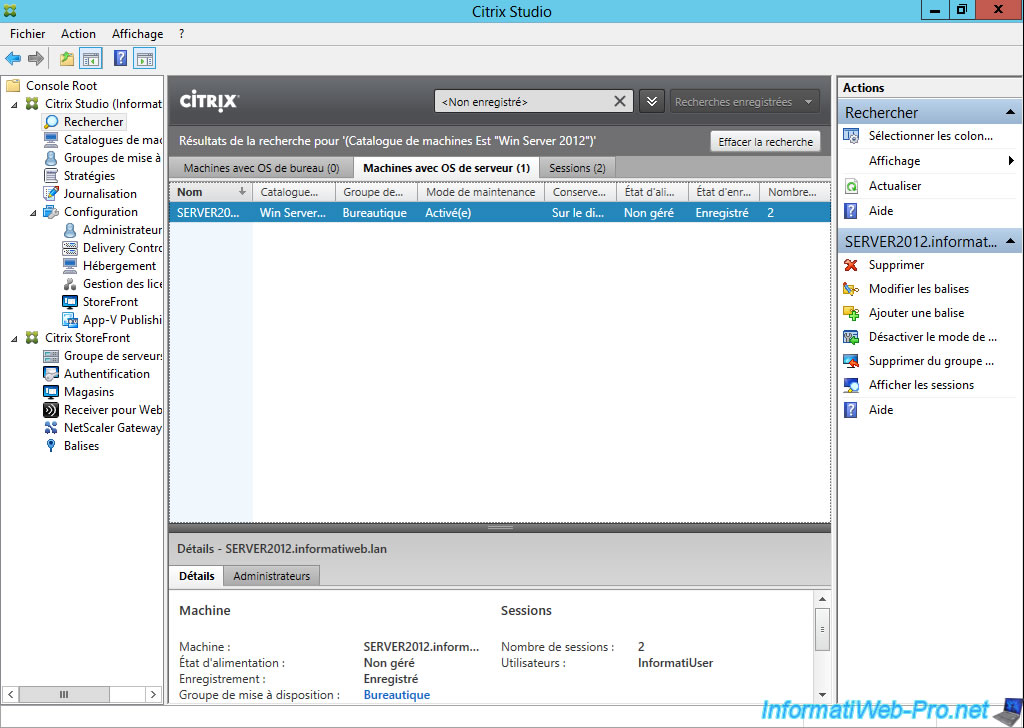Open the Affichage submenu arrow in Actions
This screenshot has height=728, width=1024.
tap(1011, 161)
